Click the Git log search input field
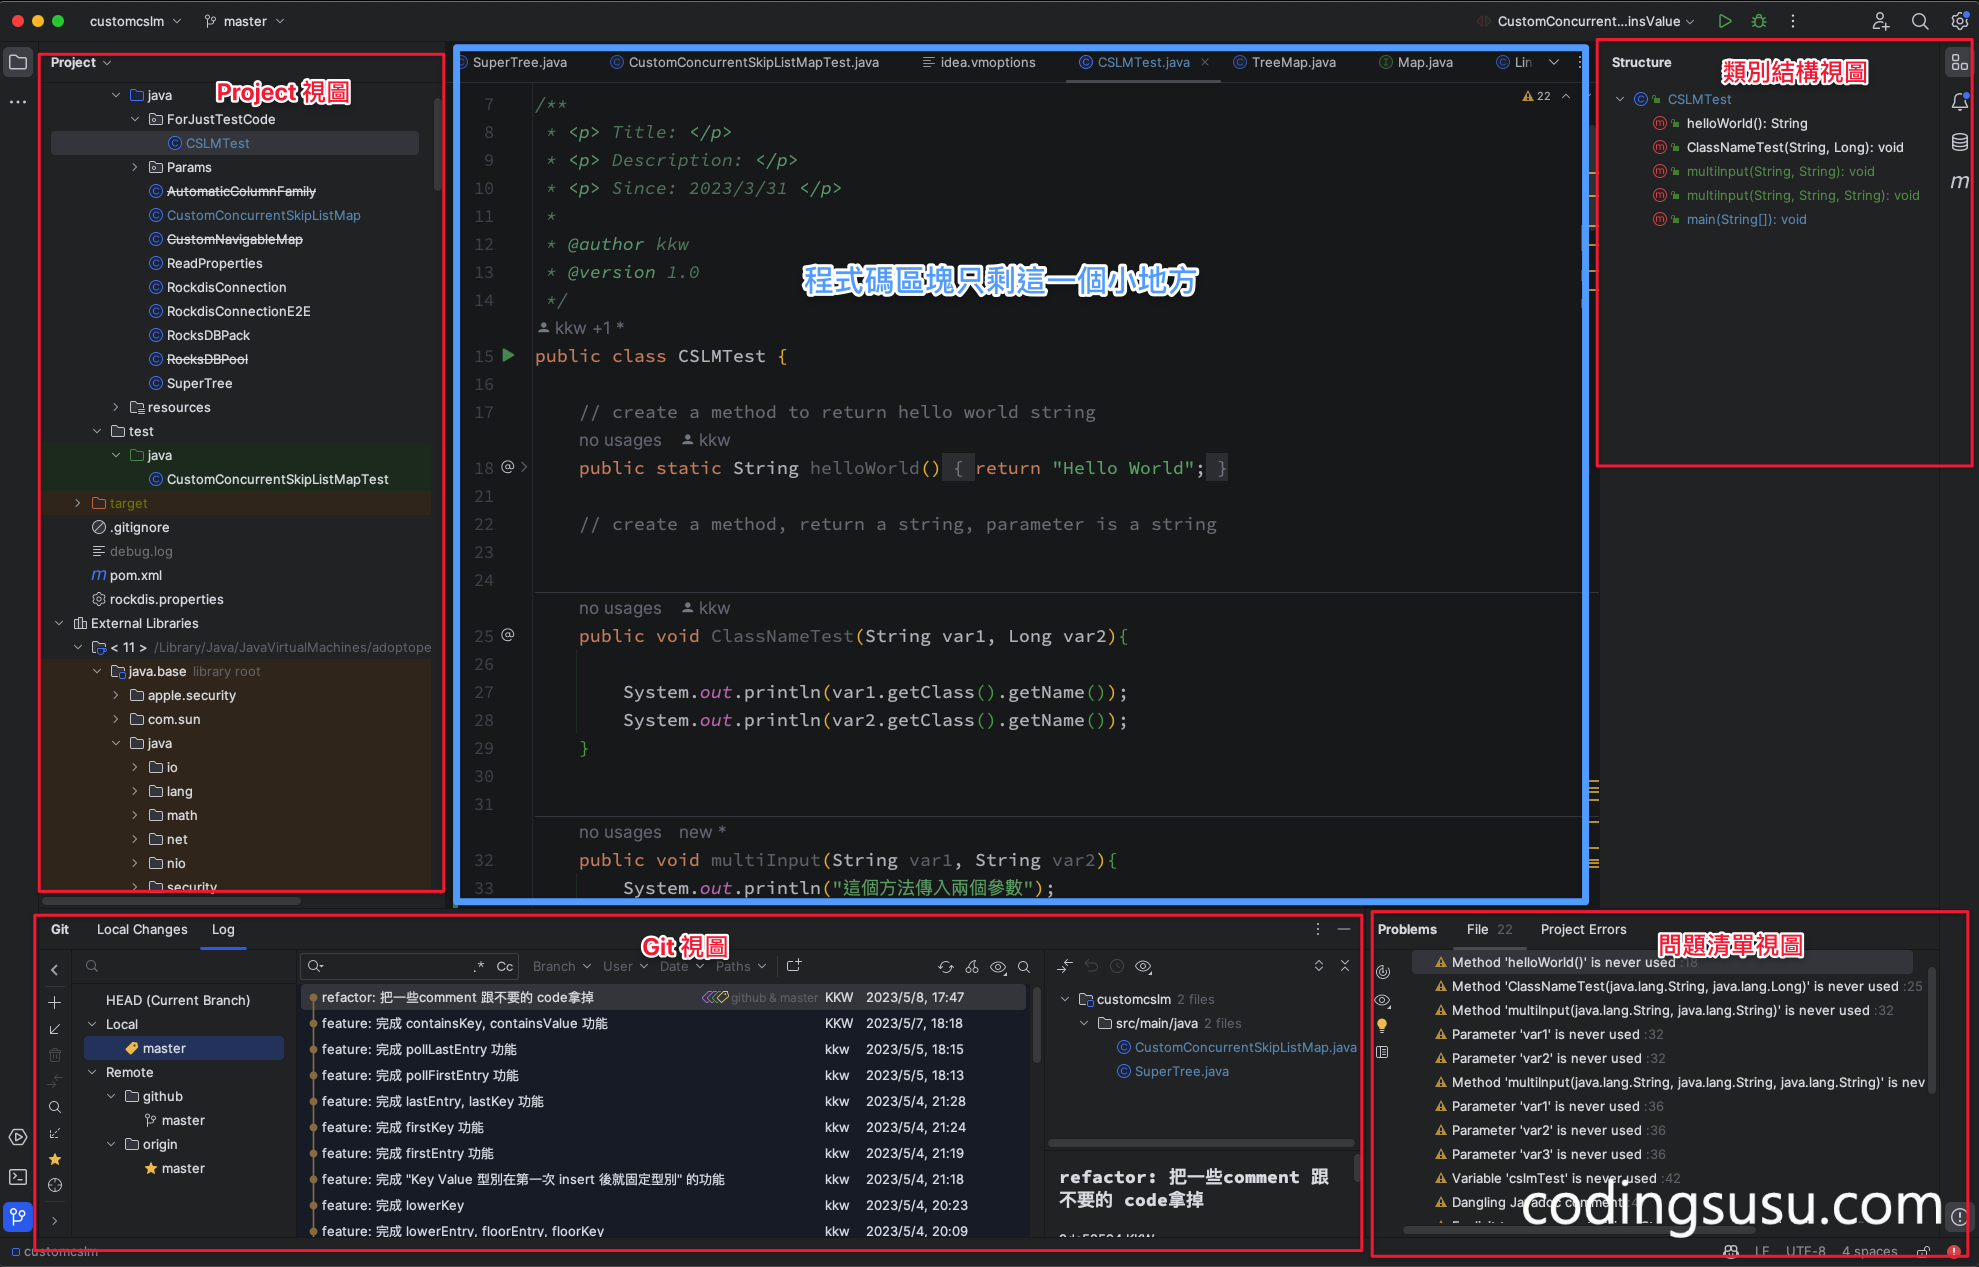1979x1267 pixels. 400,966
